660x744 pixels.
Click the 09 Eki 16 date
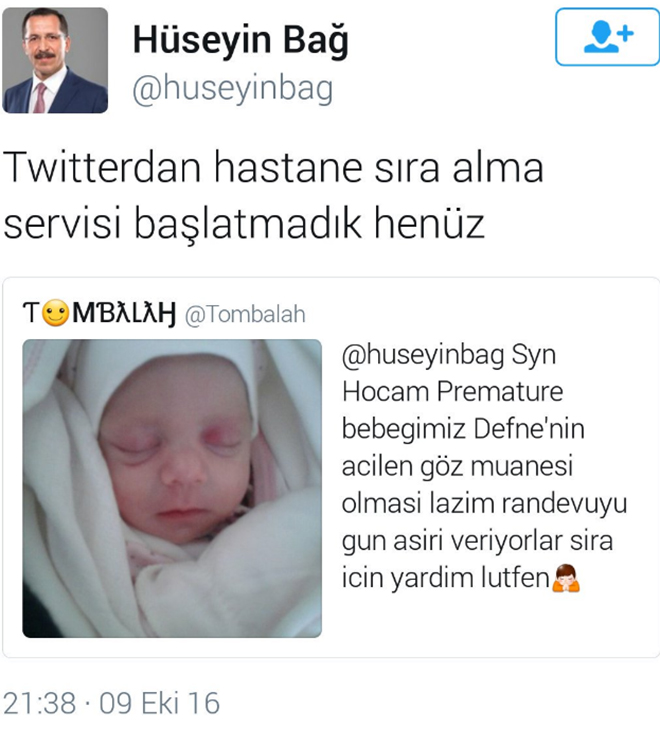click(159, 703)
